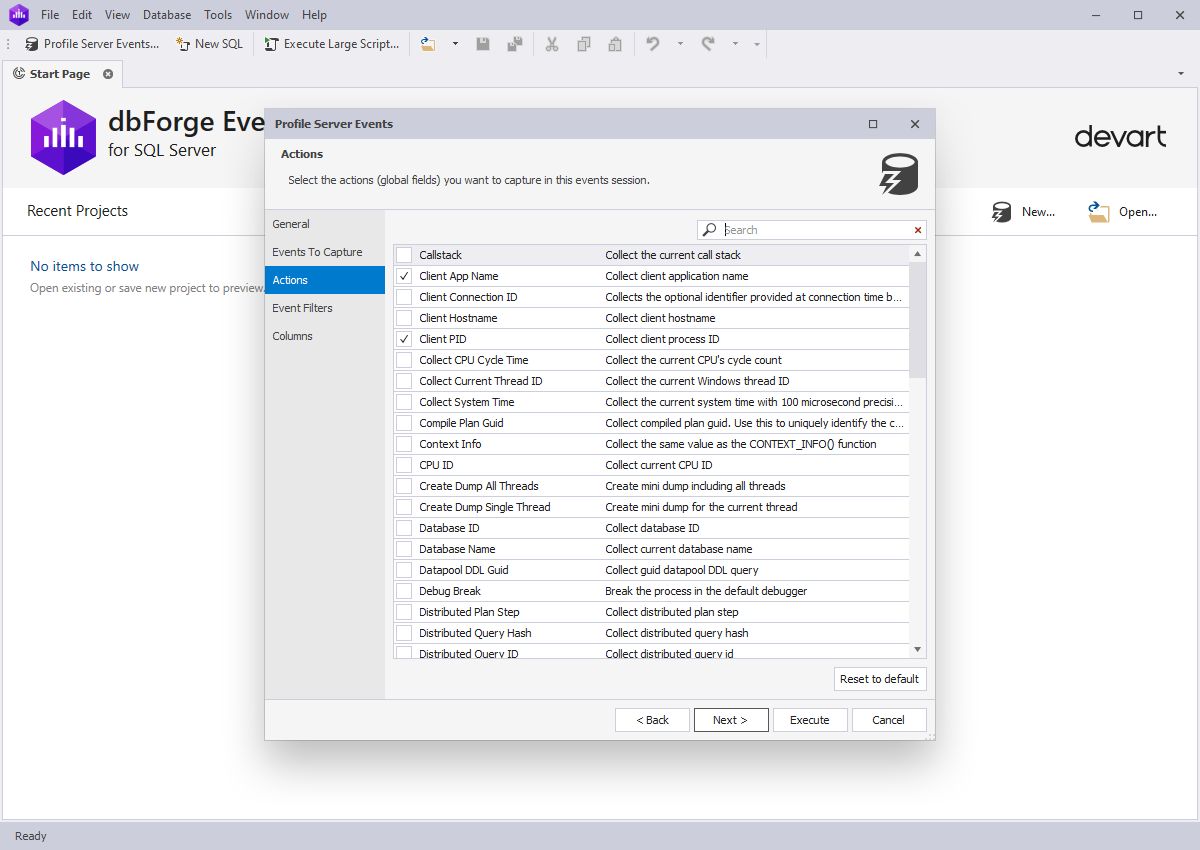
Task: Open the Profile Server Events wizard icon
Action: pyautogui.click(x=31, y=44)
